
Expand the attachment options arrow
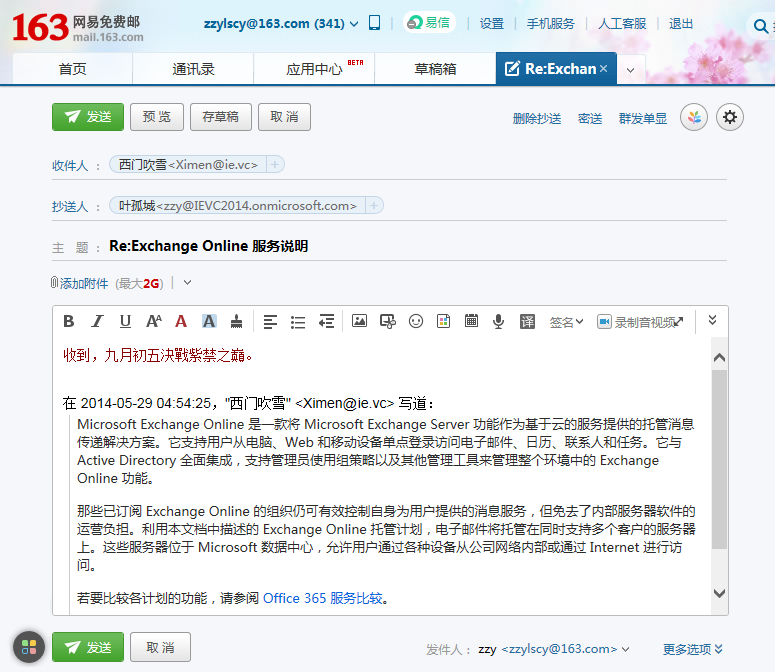click(187, 283)
